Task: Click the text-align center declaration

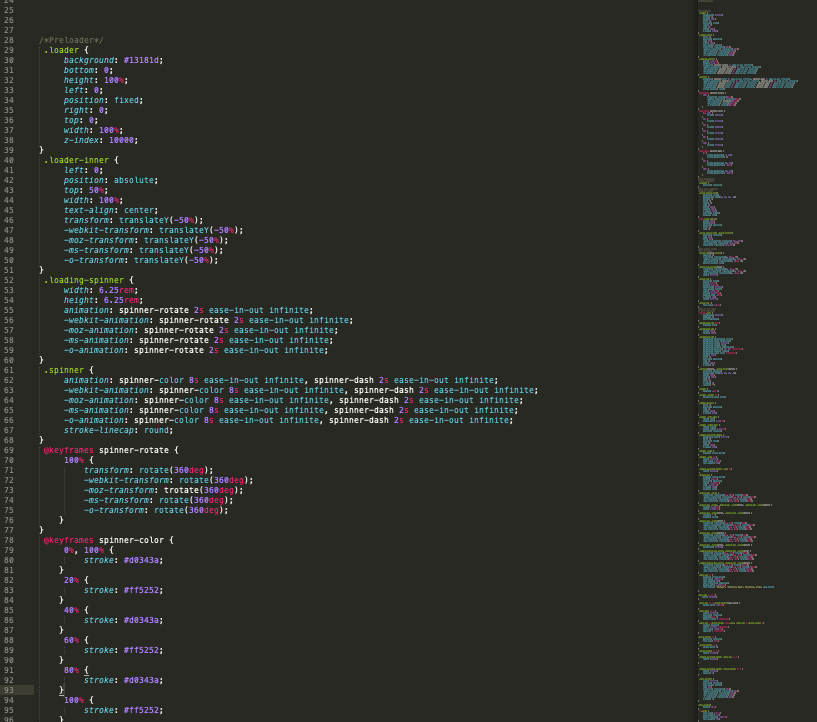Action: 111,210
